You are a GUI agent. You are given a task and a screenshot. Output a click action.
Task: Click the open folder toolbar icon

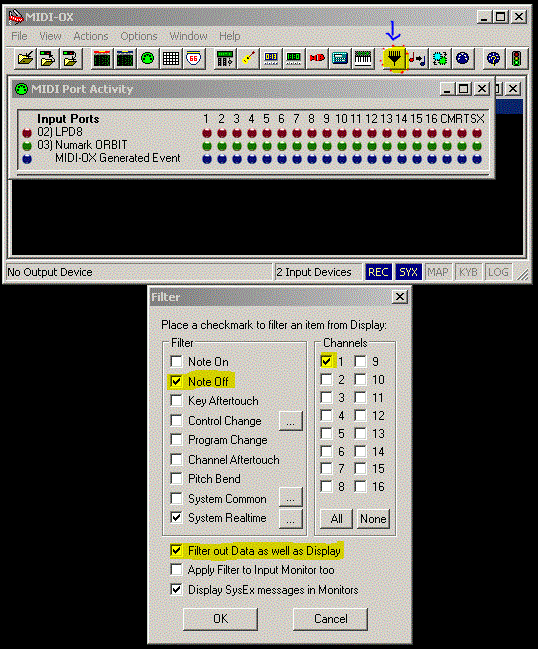26,58
